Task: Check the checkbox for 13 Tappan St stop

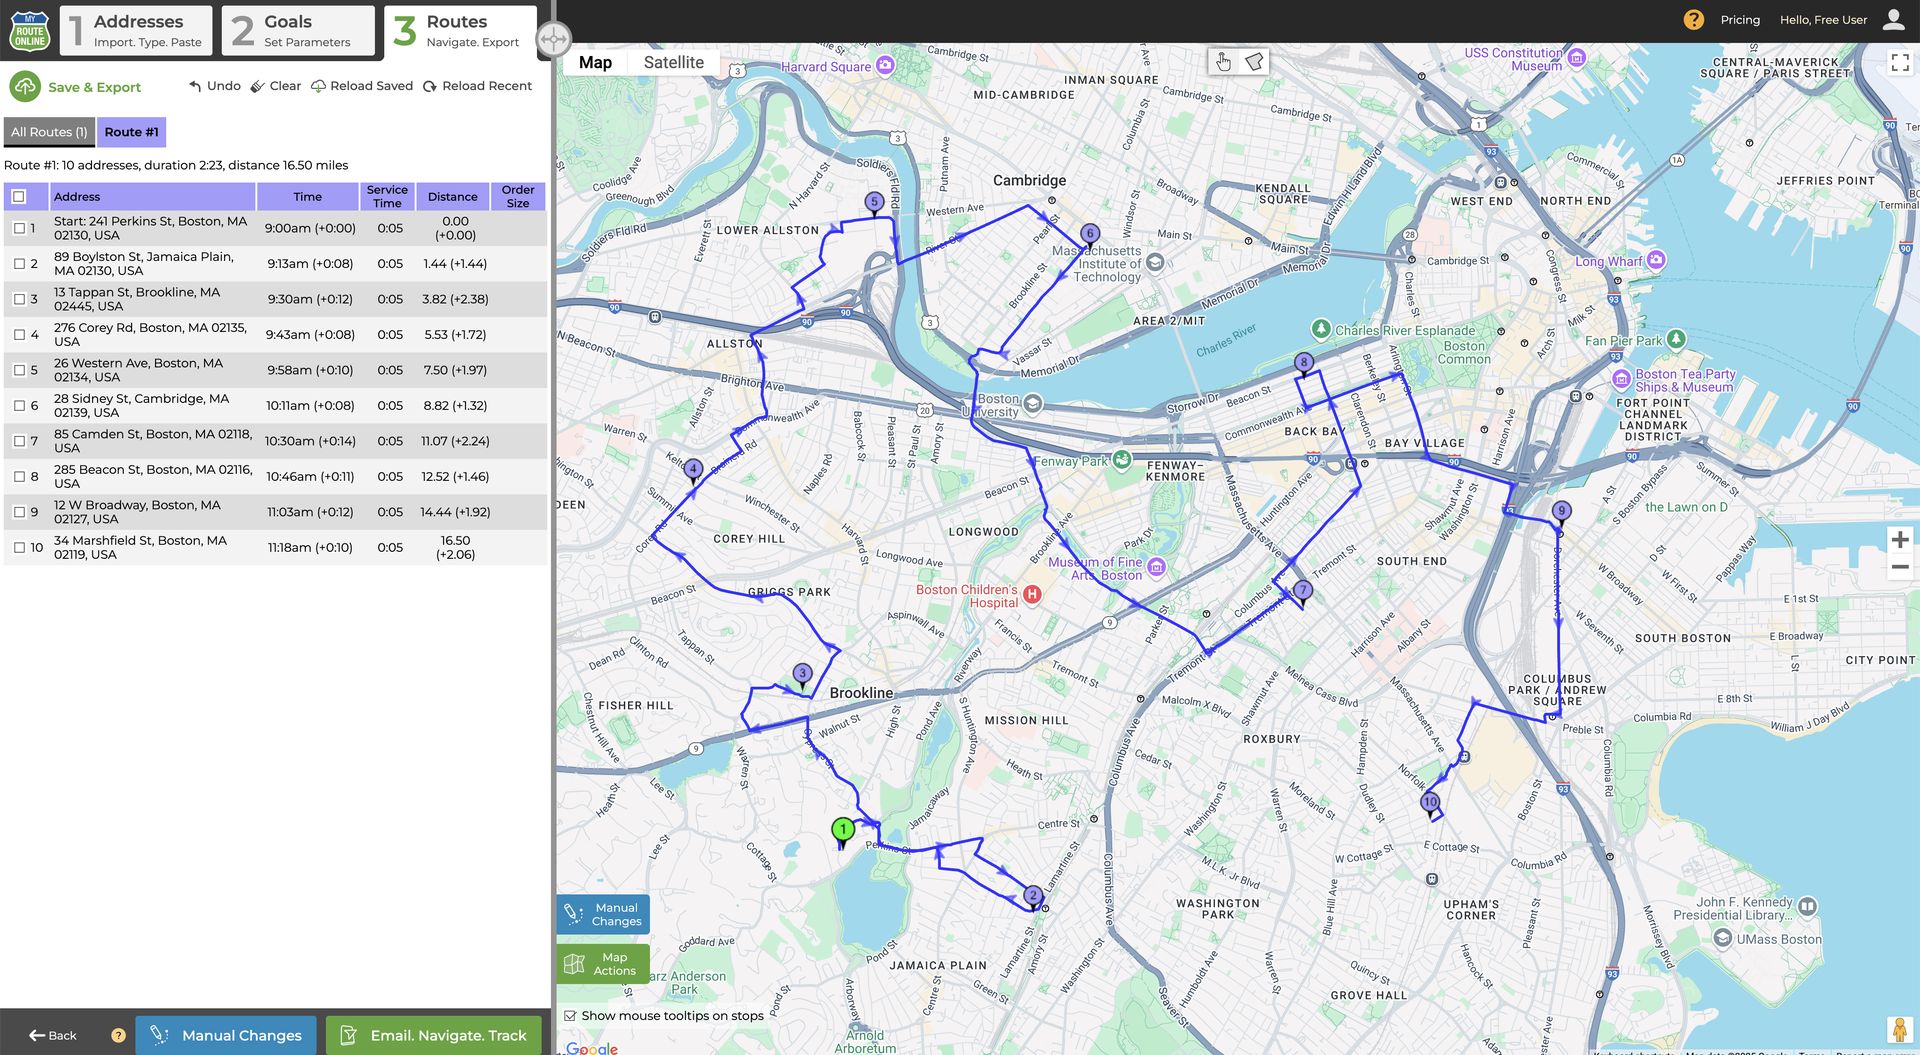Action: (20, 298)
